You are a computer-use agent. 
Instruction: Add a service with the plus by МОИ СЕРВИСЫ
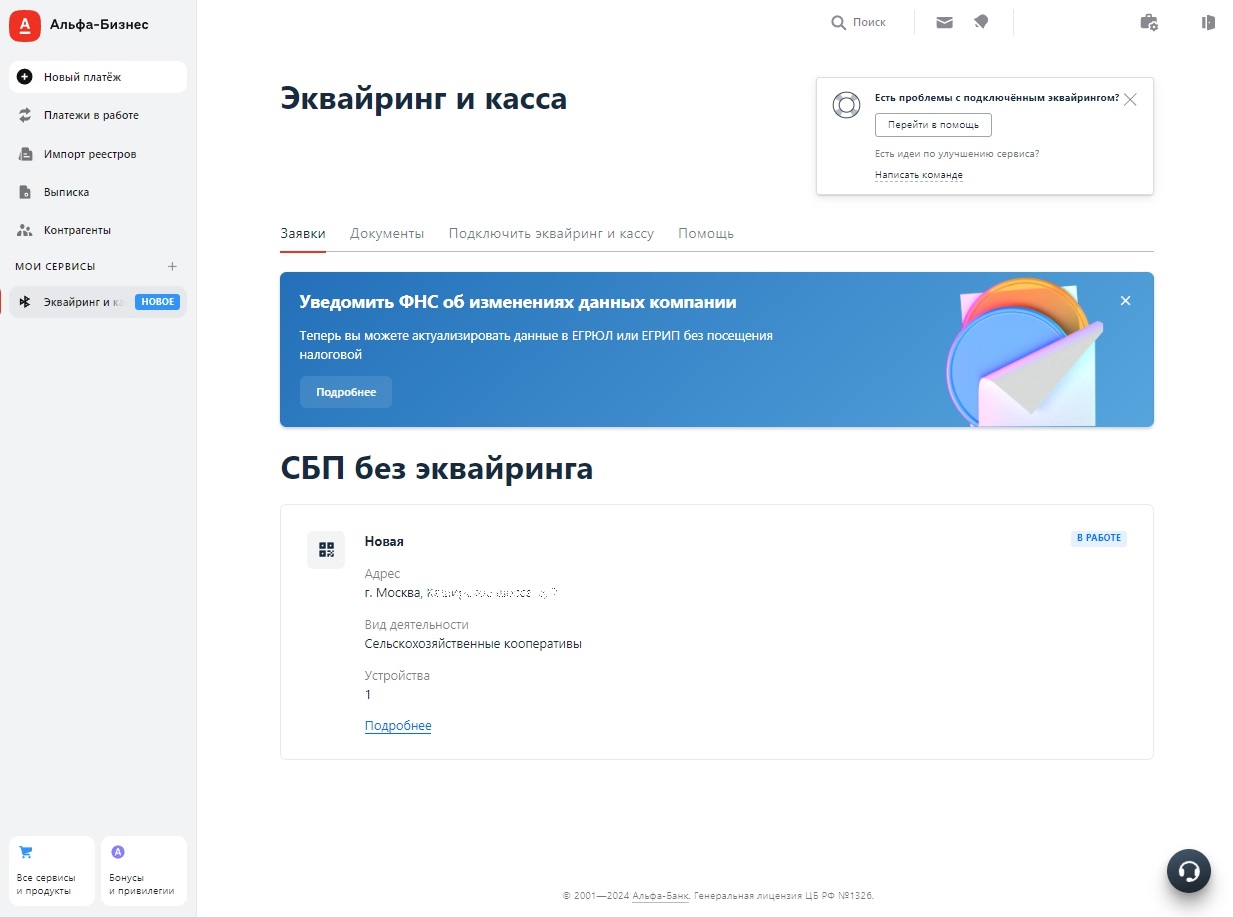172,267
